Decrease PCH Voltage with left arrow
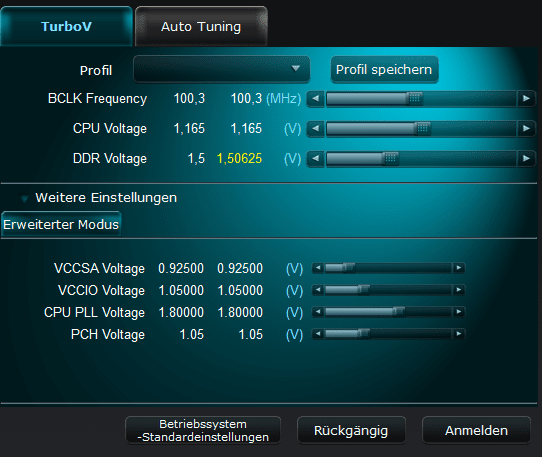Screen dimensions: 542x457 (318, 334)
